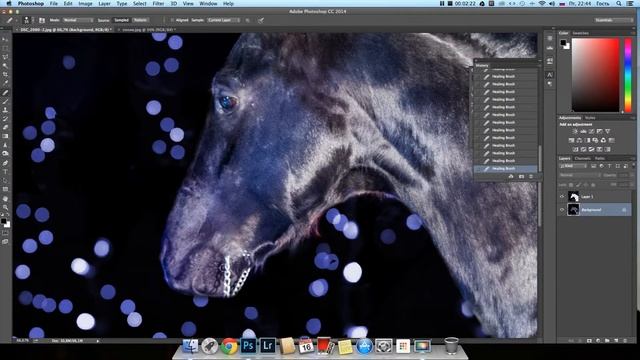Viewport: 640px width, 360px height.
Task: Toggle the layer filter switch
Action: (x=633, y=165)
